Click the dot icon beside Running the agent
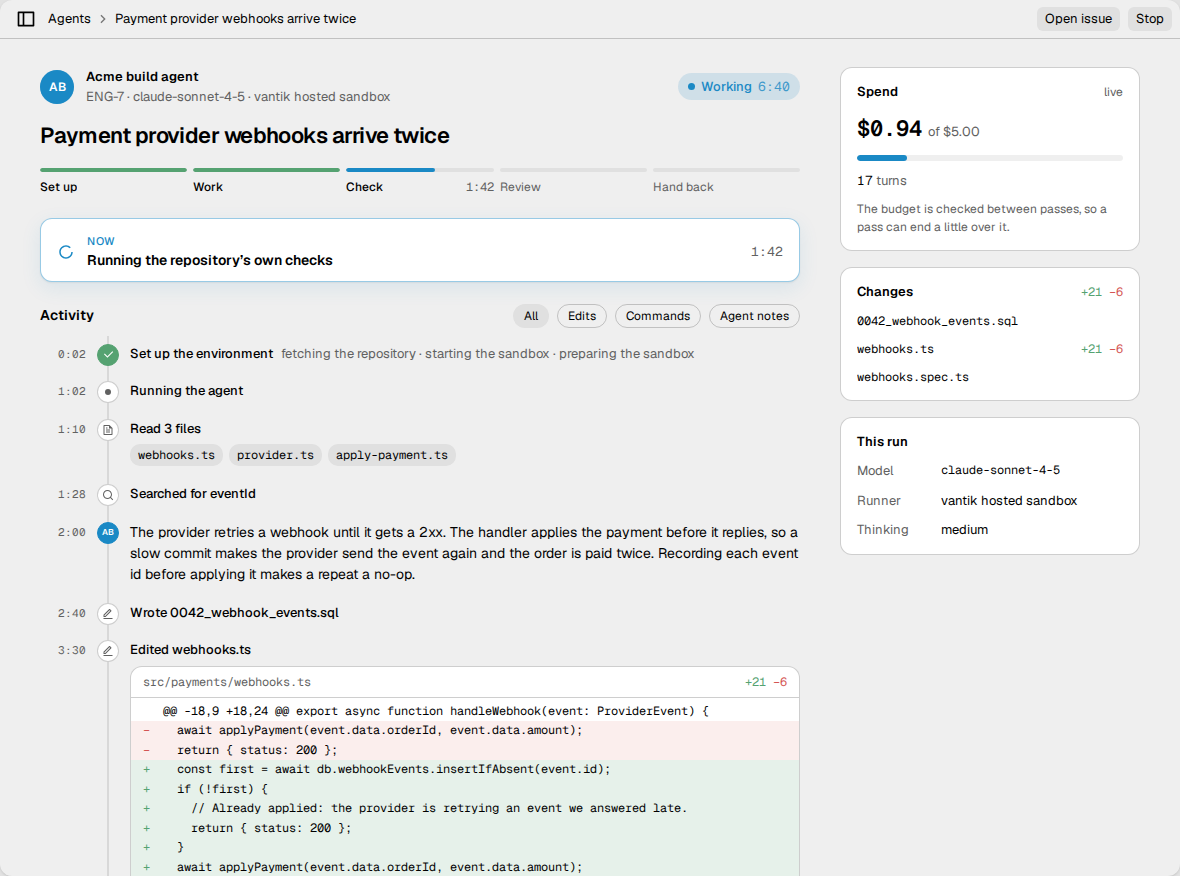 point(108,391)
